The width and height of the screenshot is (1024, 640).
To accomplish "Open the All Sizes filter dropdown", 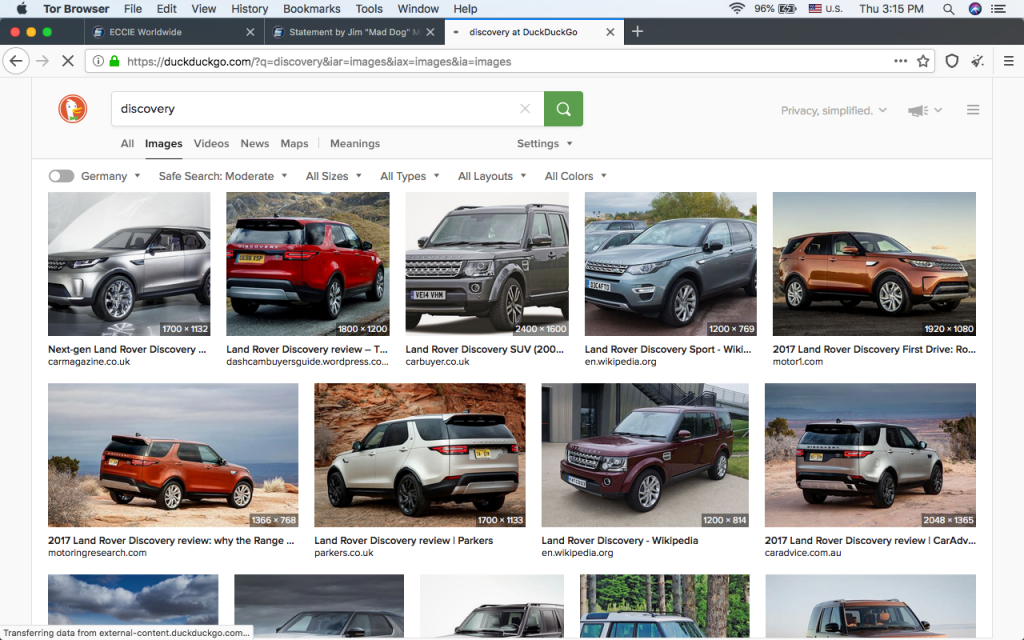I will (x=334, y=176).
